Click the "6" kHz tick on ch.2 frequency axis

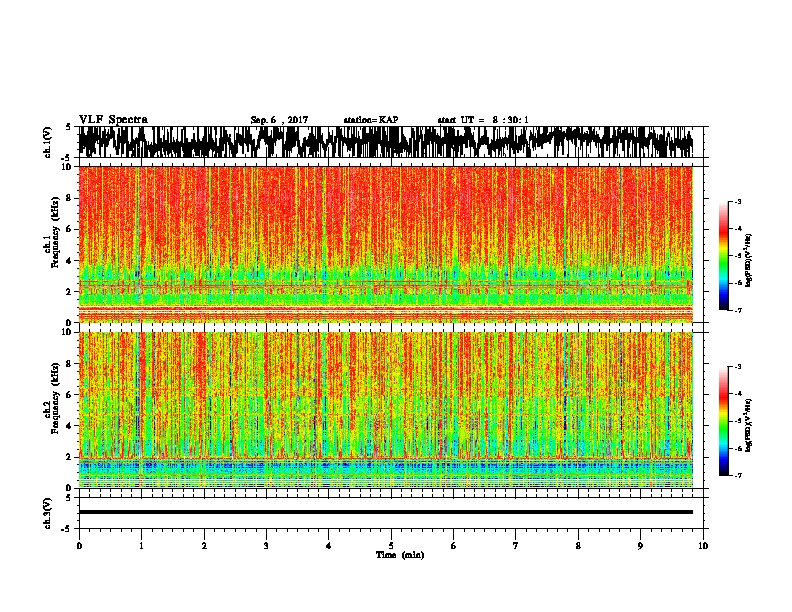pos(71,395)
